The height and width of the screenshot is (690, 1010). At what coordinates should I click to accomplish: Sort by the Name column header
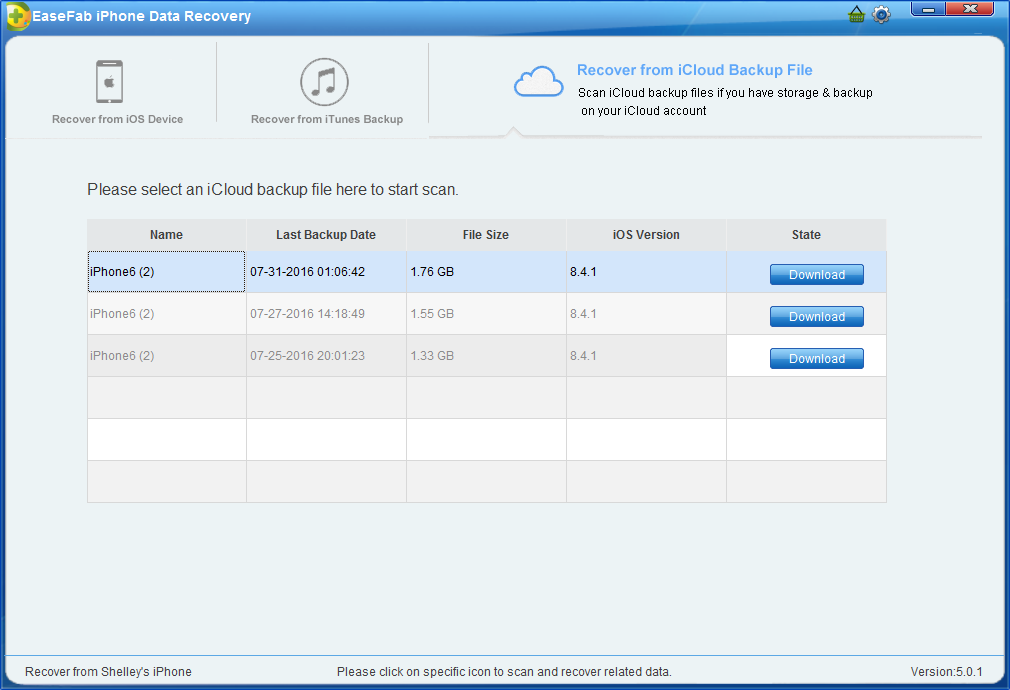pos(166,235)
